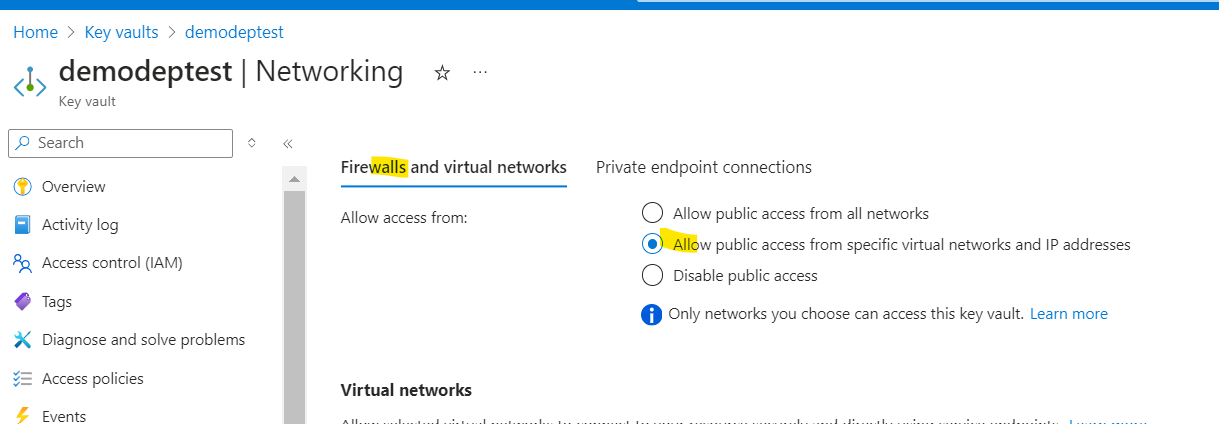
Task: Click 'Only networks you choose' info text
Action: point(846,314)
